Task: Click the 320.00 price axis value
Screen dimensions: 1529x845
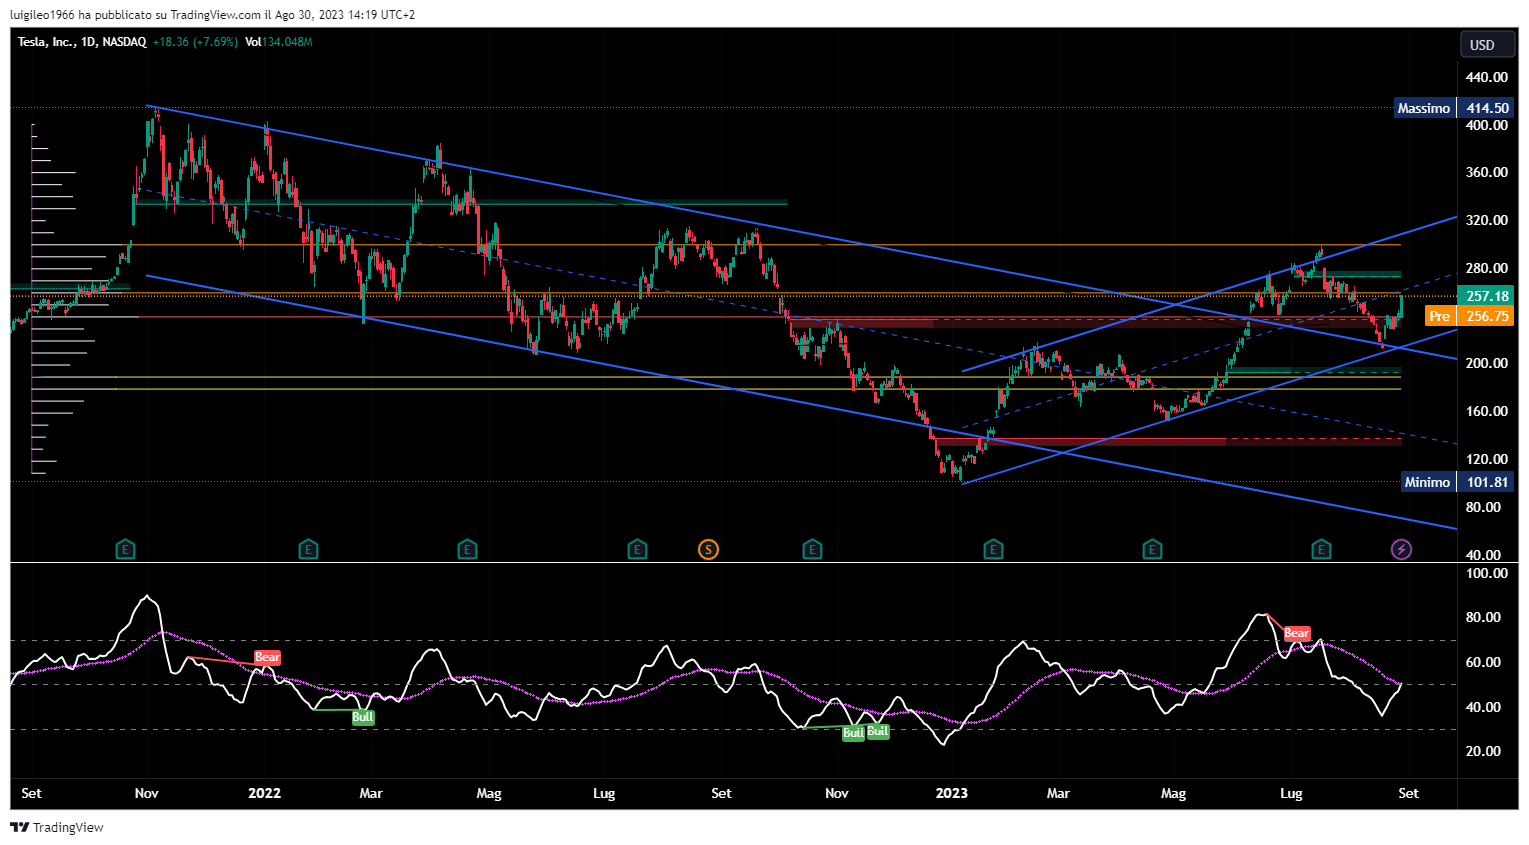Action: (x=1486, y=220)
